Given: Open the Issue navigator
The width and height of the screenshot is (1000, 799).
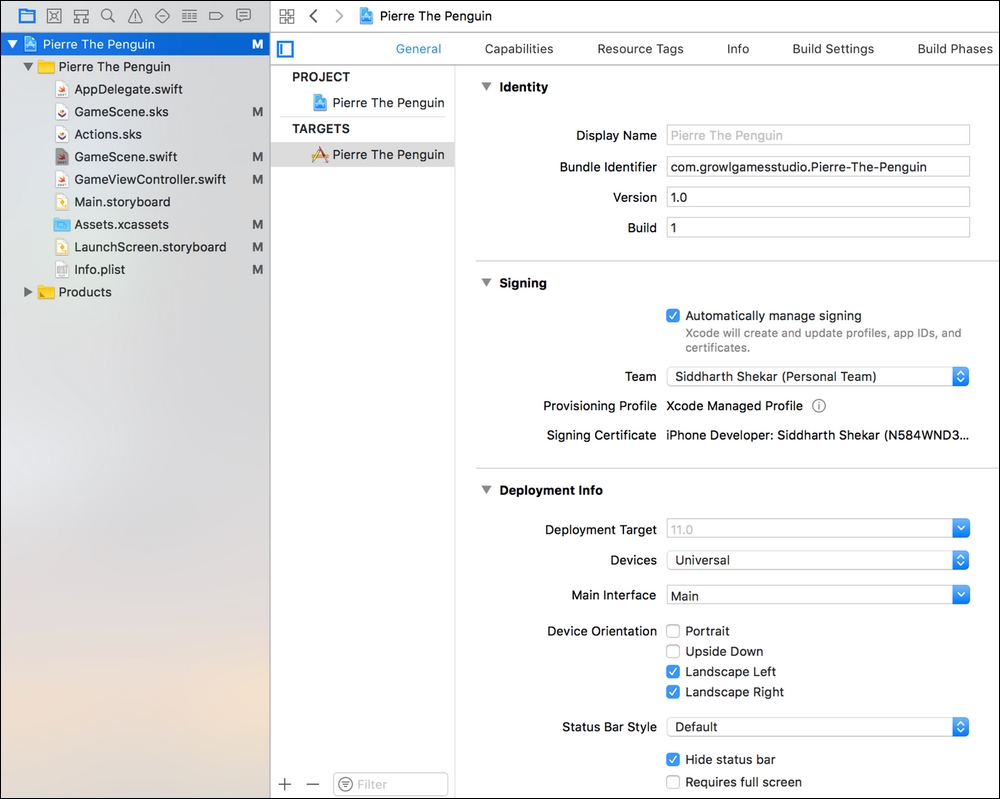Looking at the screenshot, I should point(134,16).
